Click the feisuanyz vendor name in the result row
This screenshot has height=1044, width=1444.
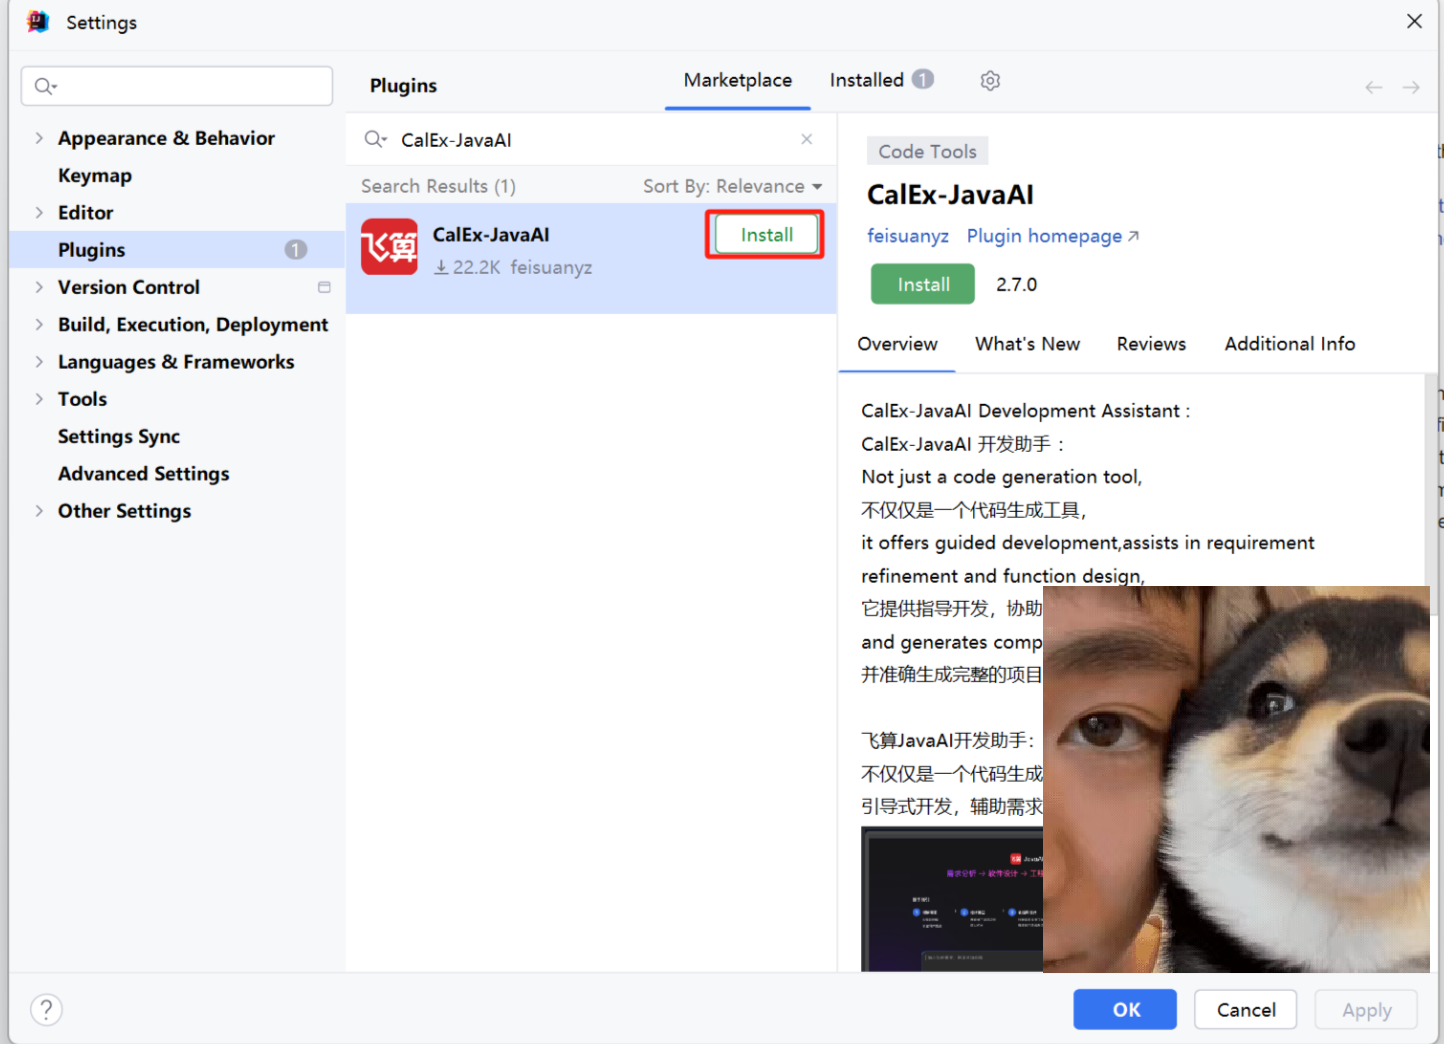coord(551,267)
